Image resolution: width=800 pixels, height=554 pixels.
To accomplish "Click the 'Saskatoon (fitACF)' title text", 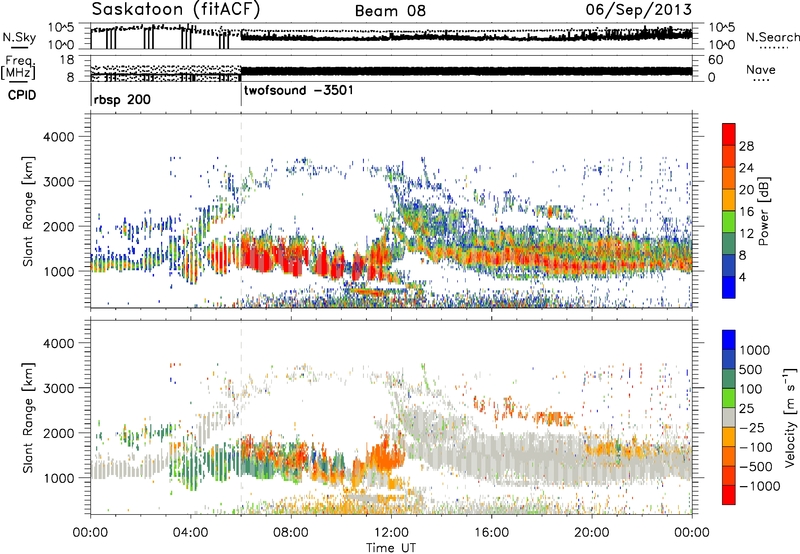I will [176, 9].
